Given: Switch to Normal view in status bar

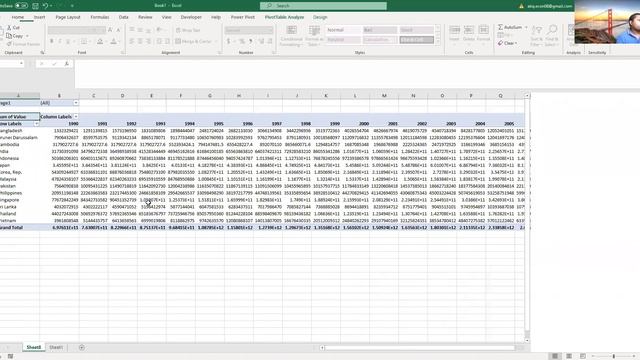Looking at the screenshot, I should (555, 356).
